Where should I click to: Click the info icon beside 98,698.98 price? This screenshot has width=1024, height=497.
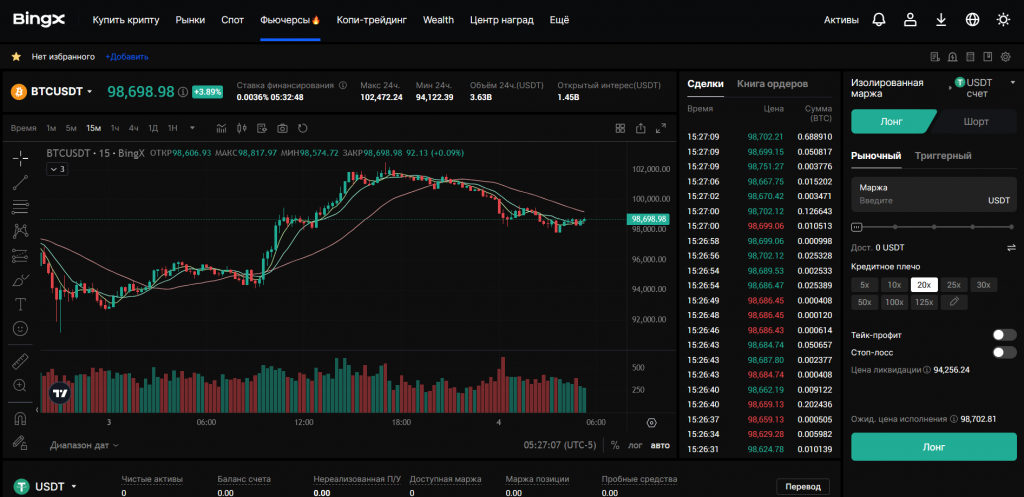183,91
